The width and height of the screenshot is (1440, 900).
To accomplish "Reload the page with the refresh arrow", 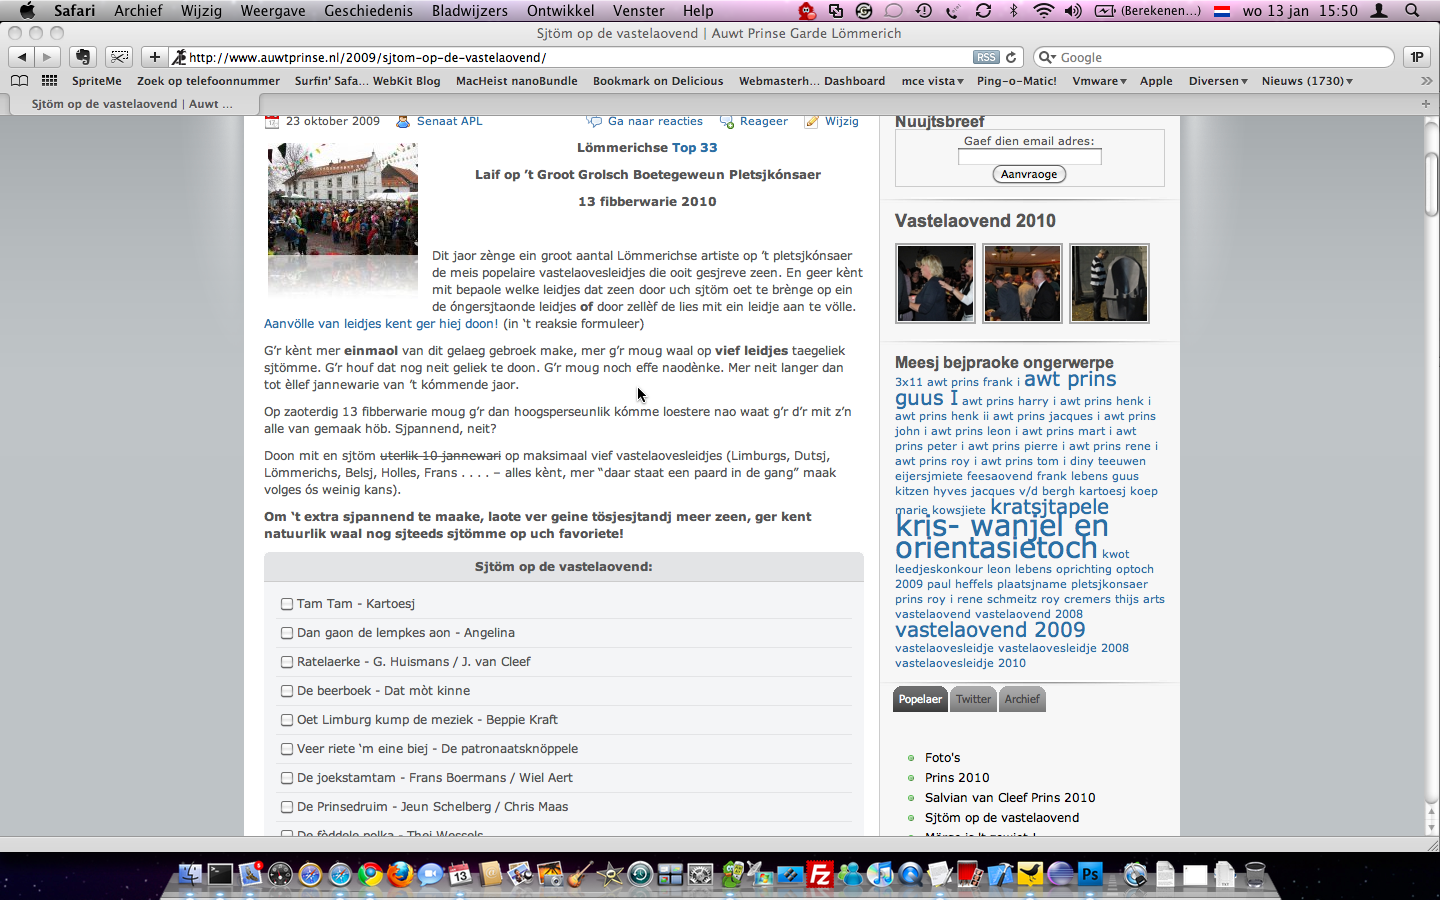I will (1011, 57).
